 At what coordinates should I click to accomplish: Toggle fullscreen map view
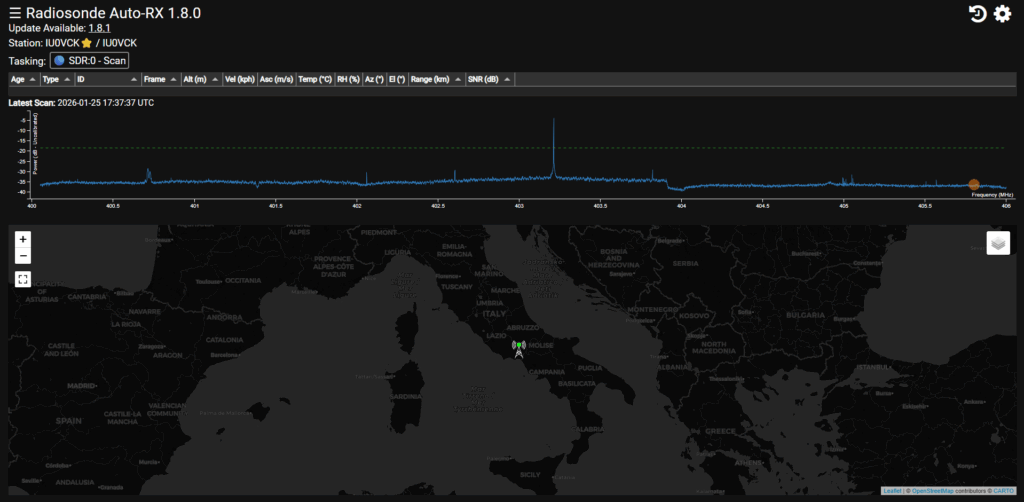(23, 279)
